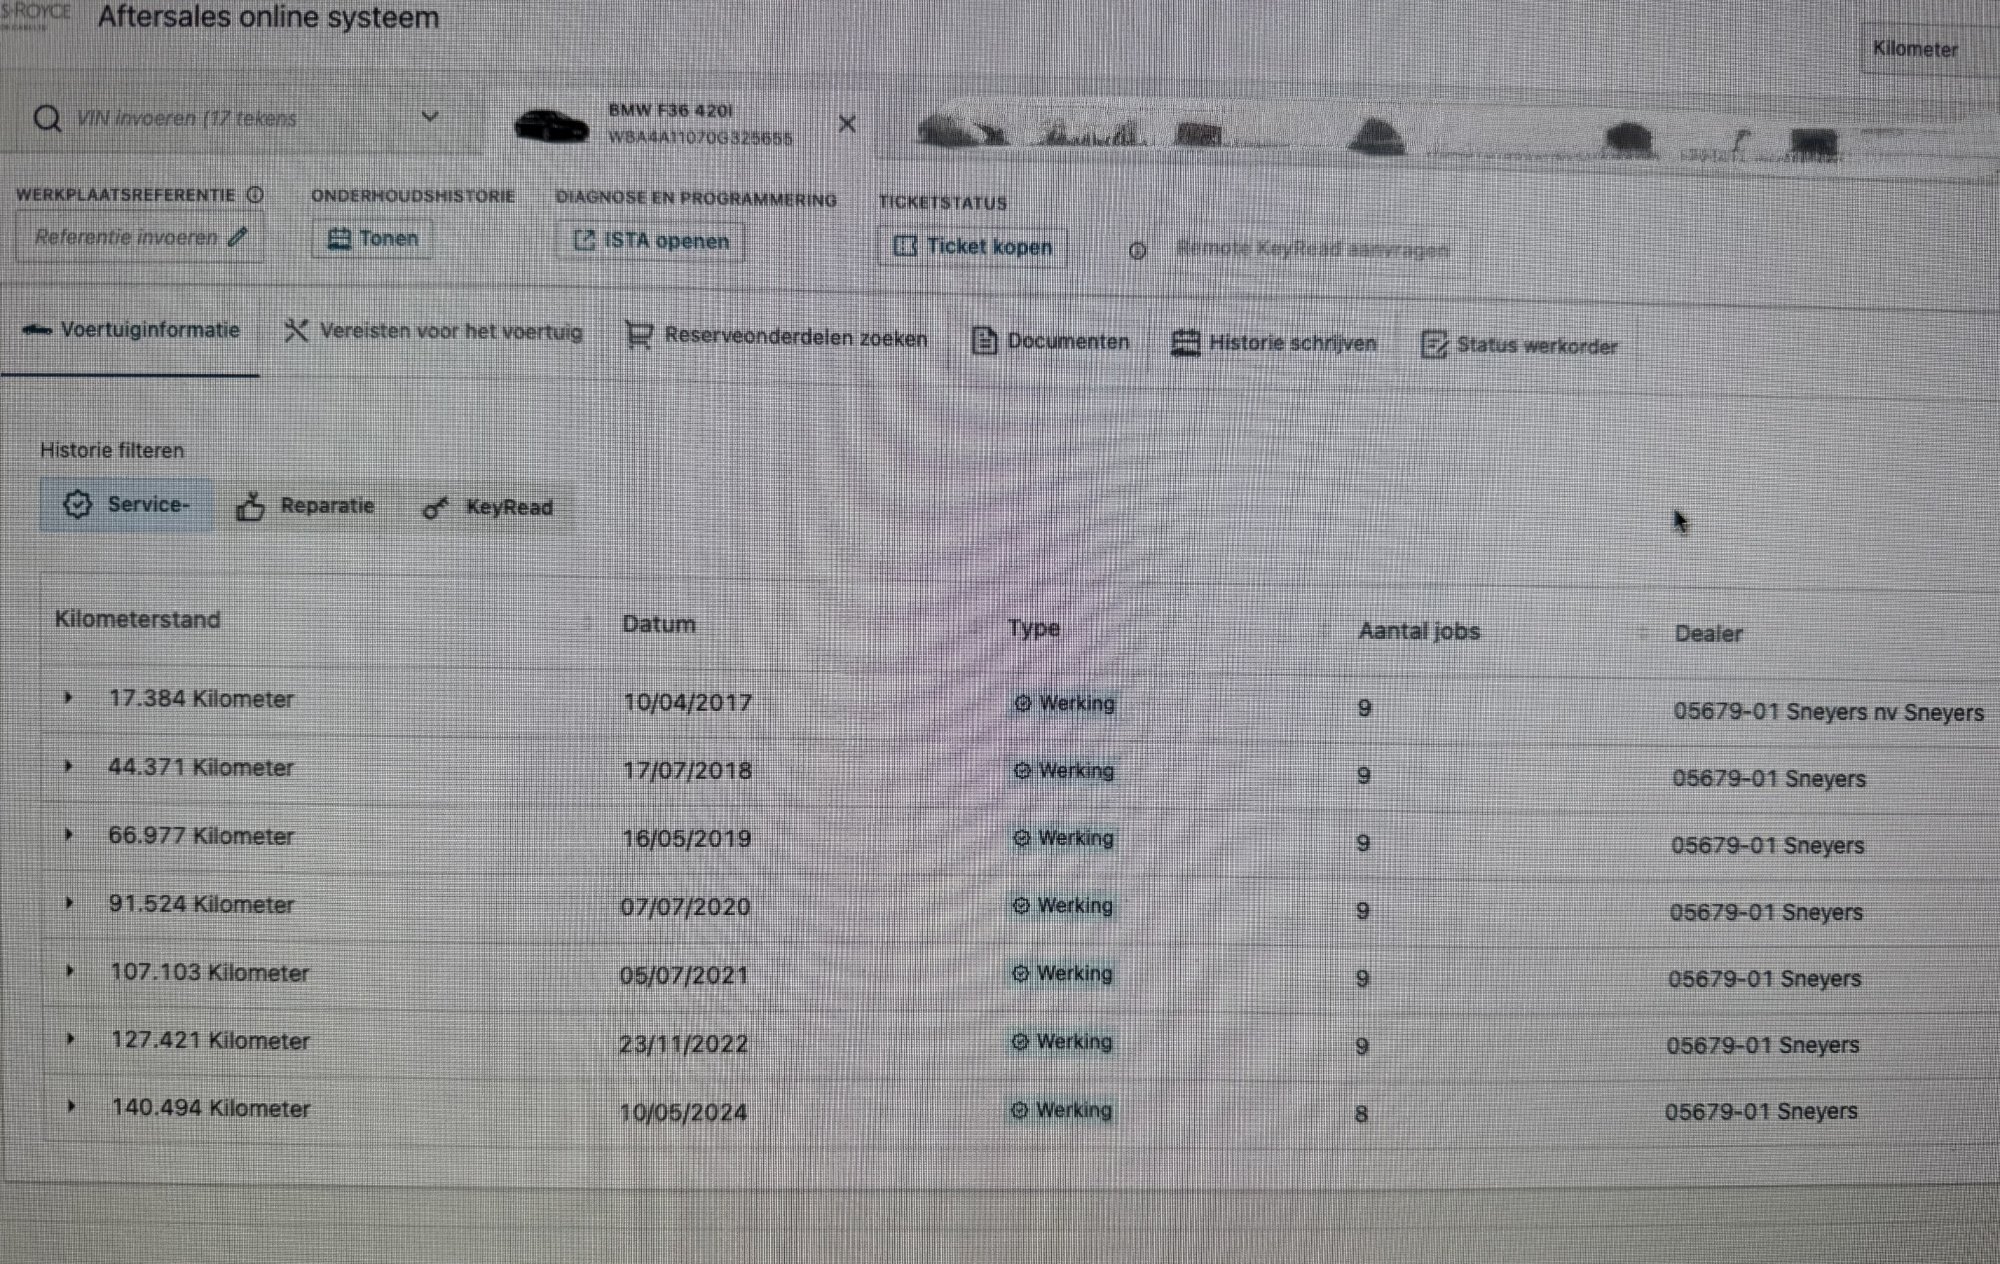Expand the 140.494 Kilometer row

click(x=71, y=1106)
